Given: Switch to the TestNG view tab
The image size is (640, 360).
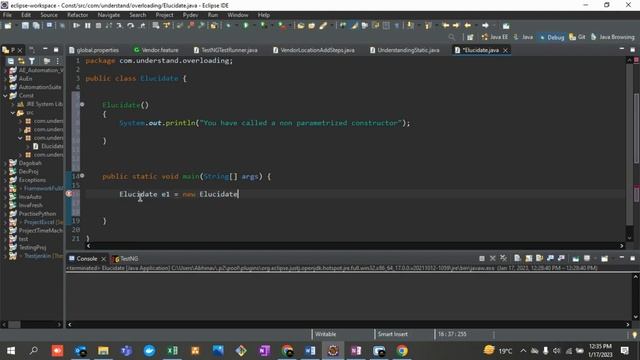Looking at the screenshot, I should (126, 259).
